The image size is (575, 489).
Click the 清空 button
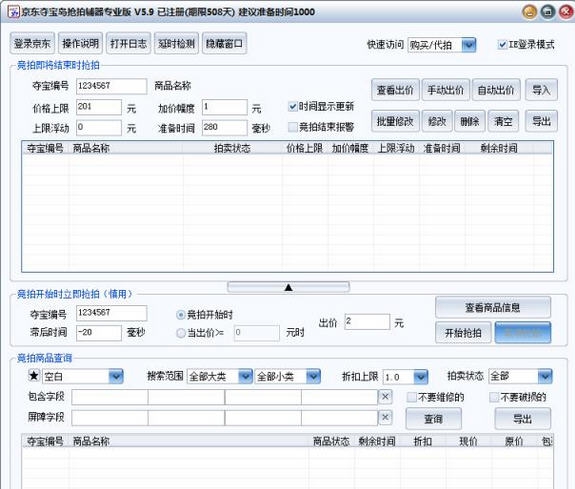503,121
